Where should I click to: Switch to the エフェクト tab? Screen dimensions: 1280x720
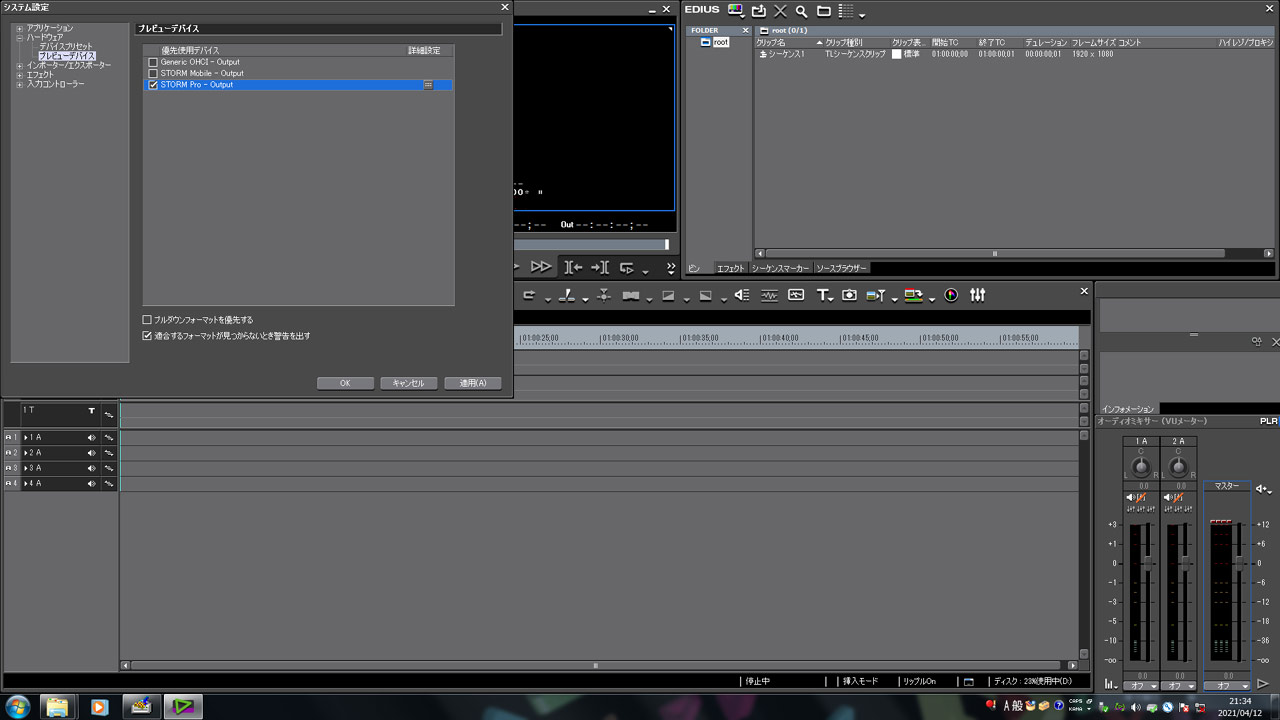[x=730, y=268]
